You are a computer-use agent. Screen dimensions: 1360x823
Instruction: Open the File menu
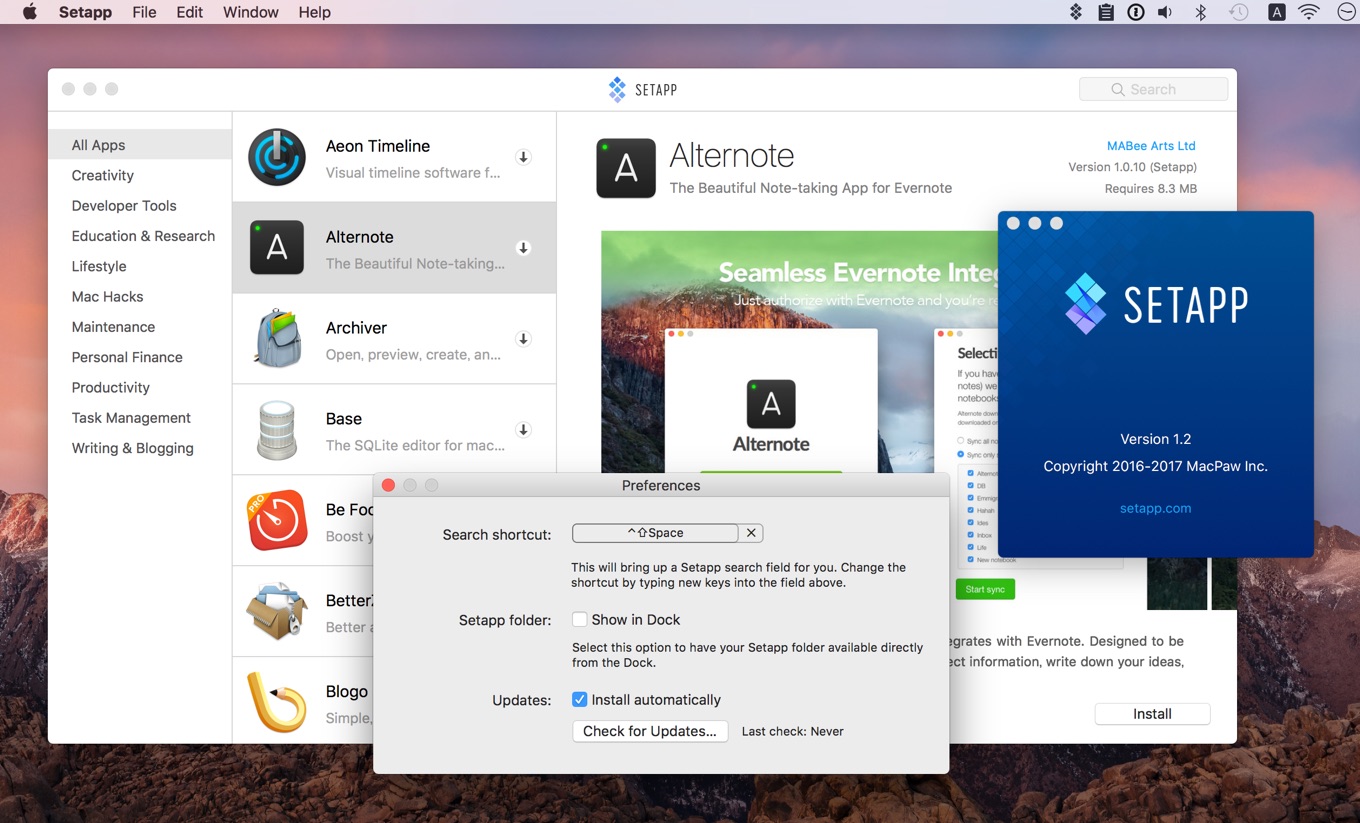[144, 12]
